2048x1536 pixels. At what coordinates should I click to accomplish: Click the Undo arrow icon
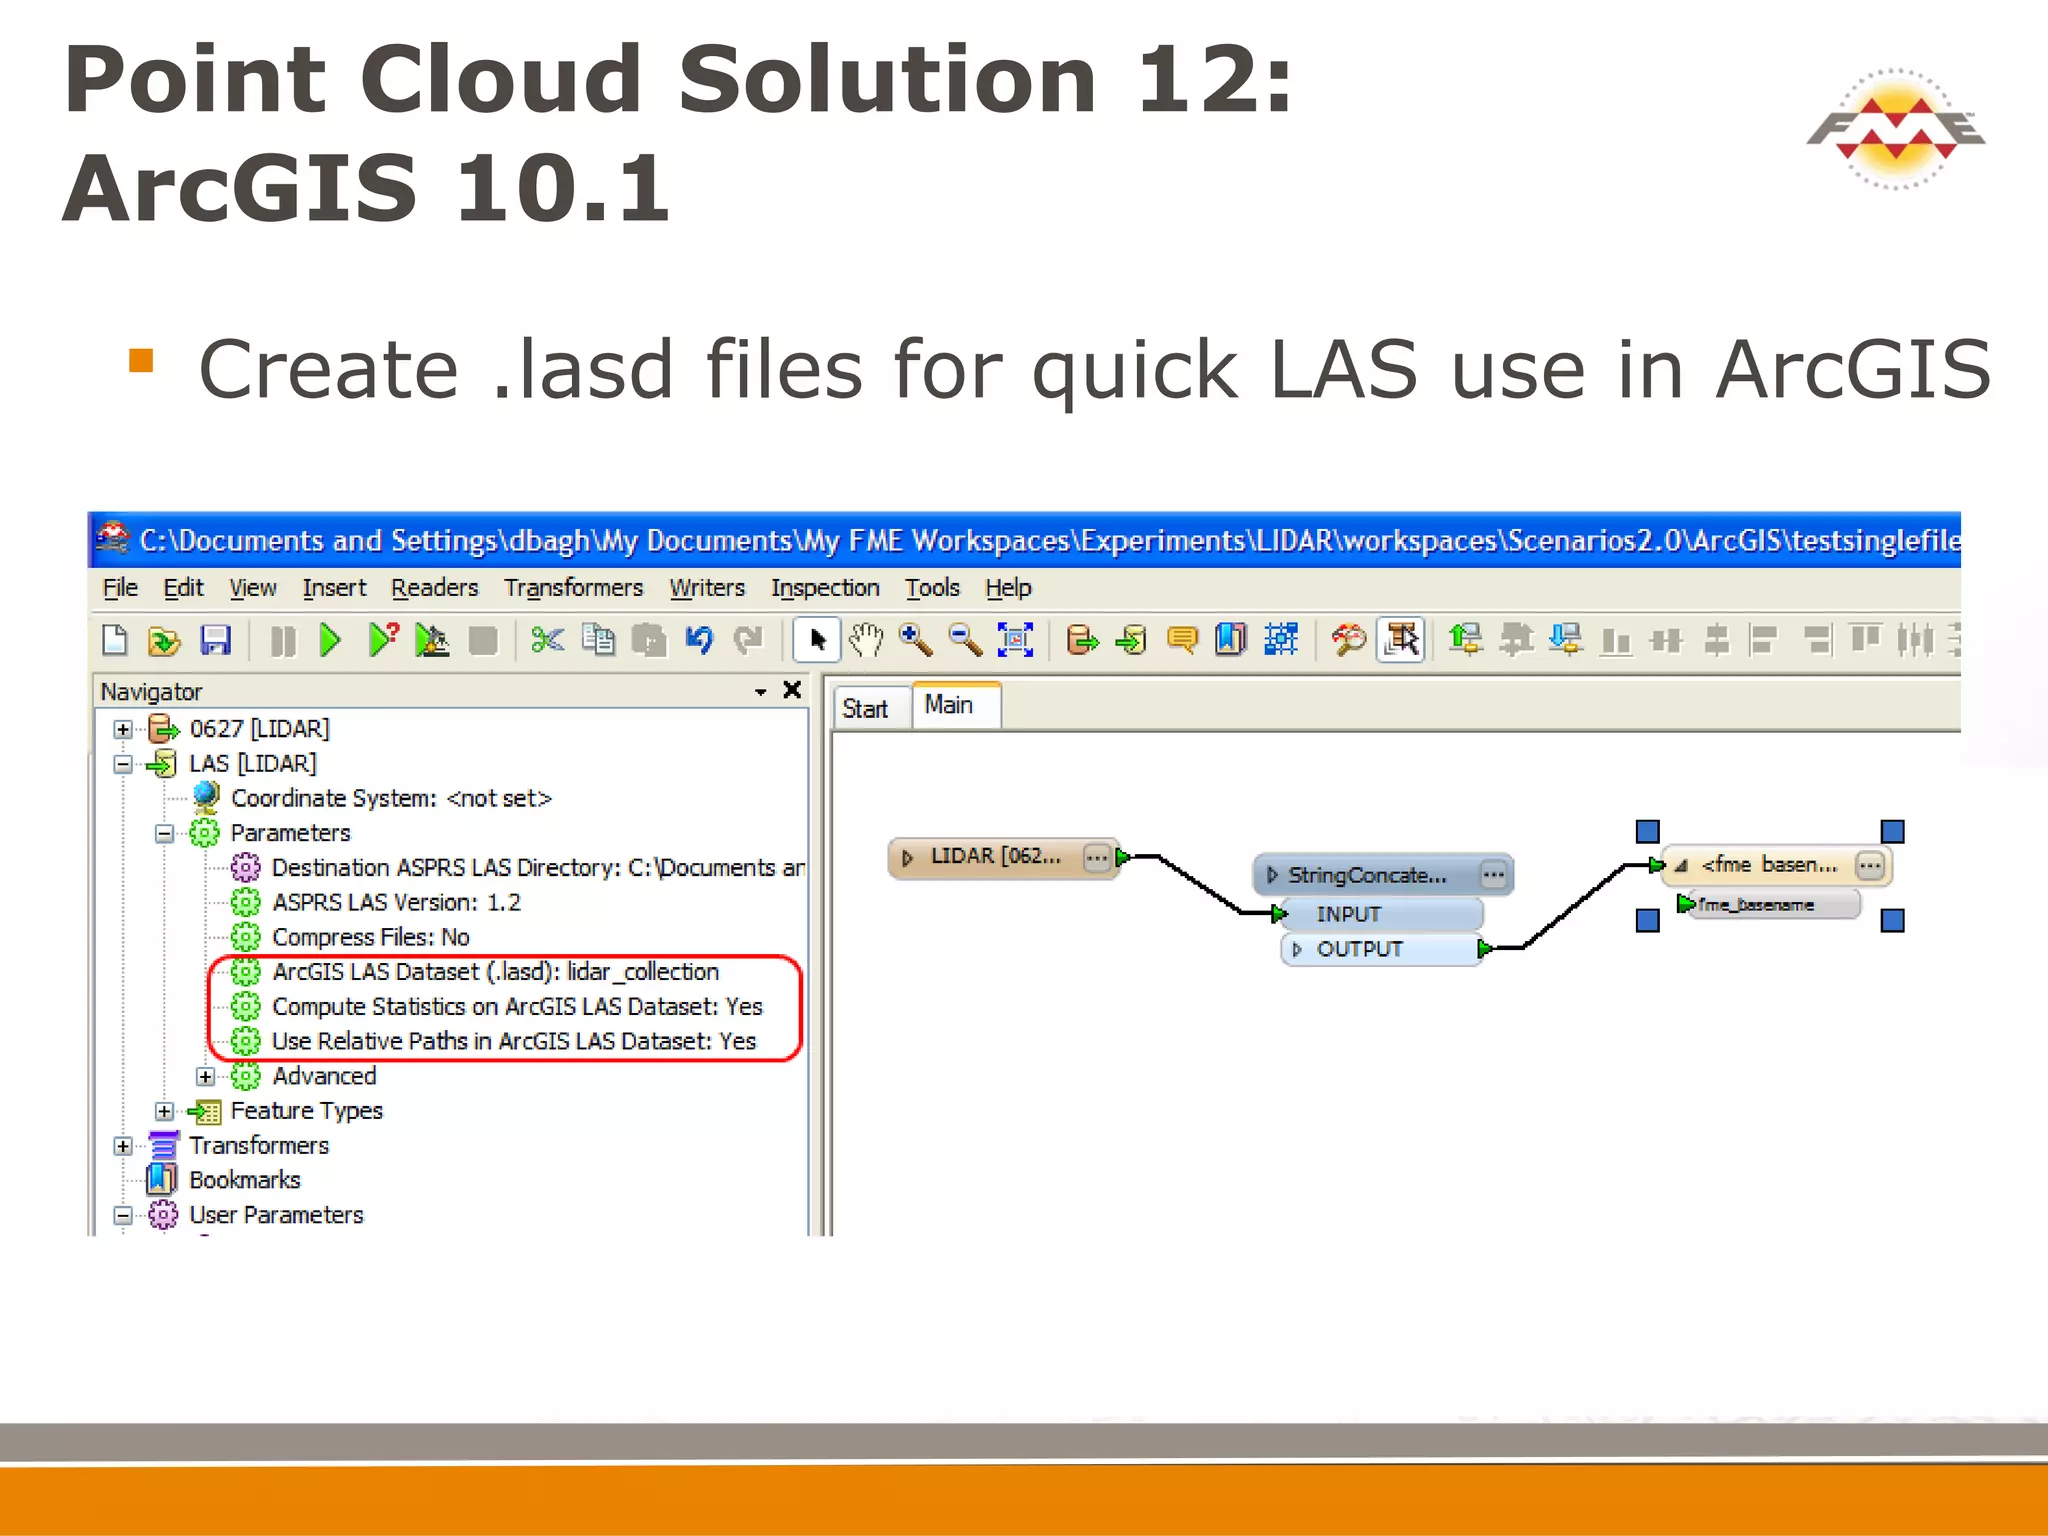[x=699, y=640]
